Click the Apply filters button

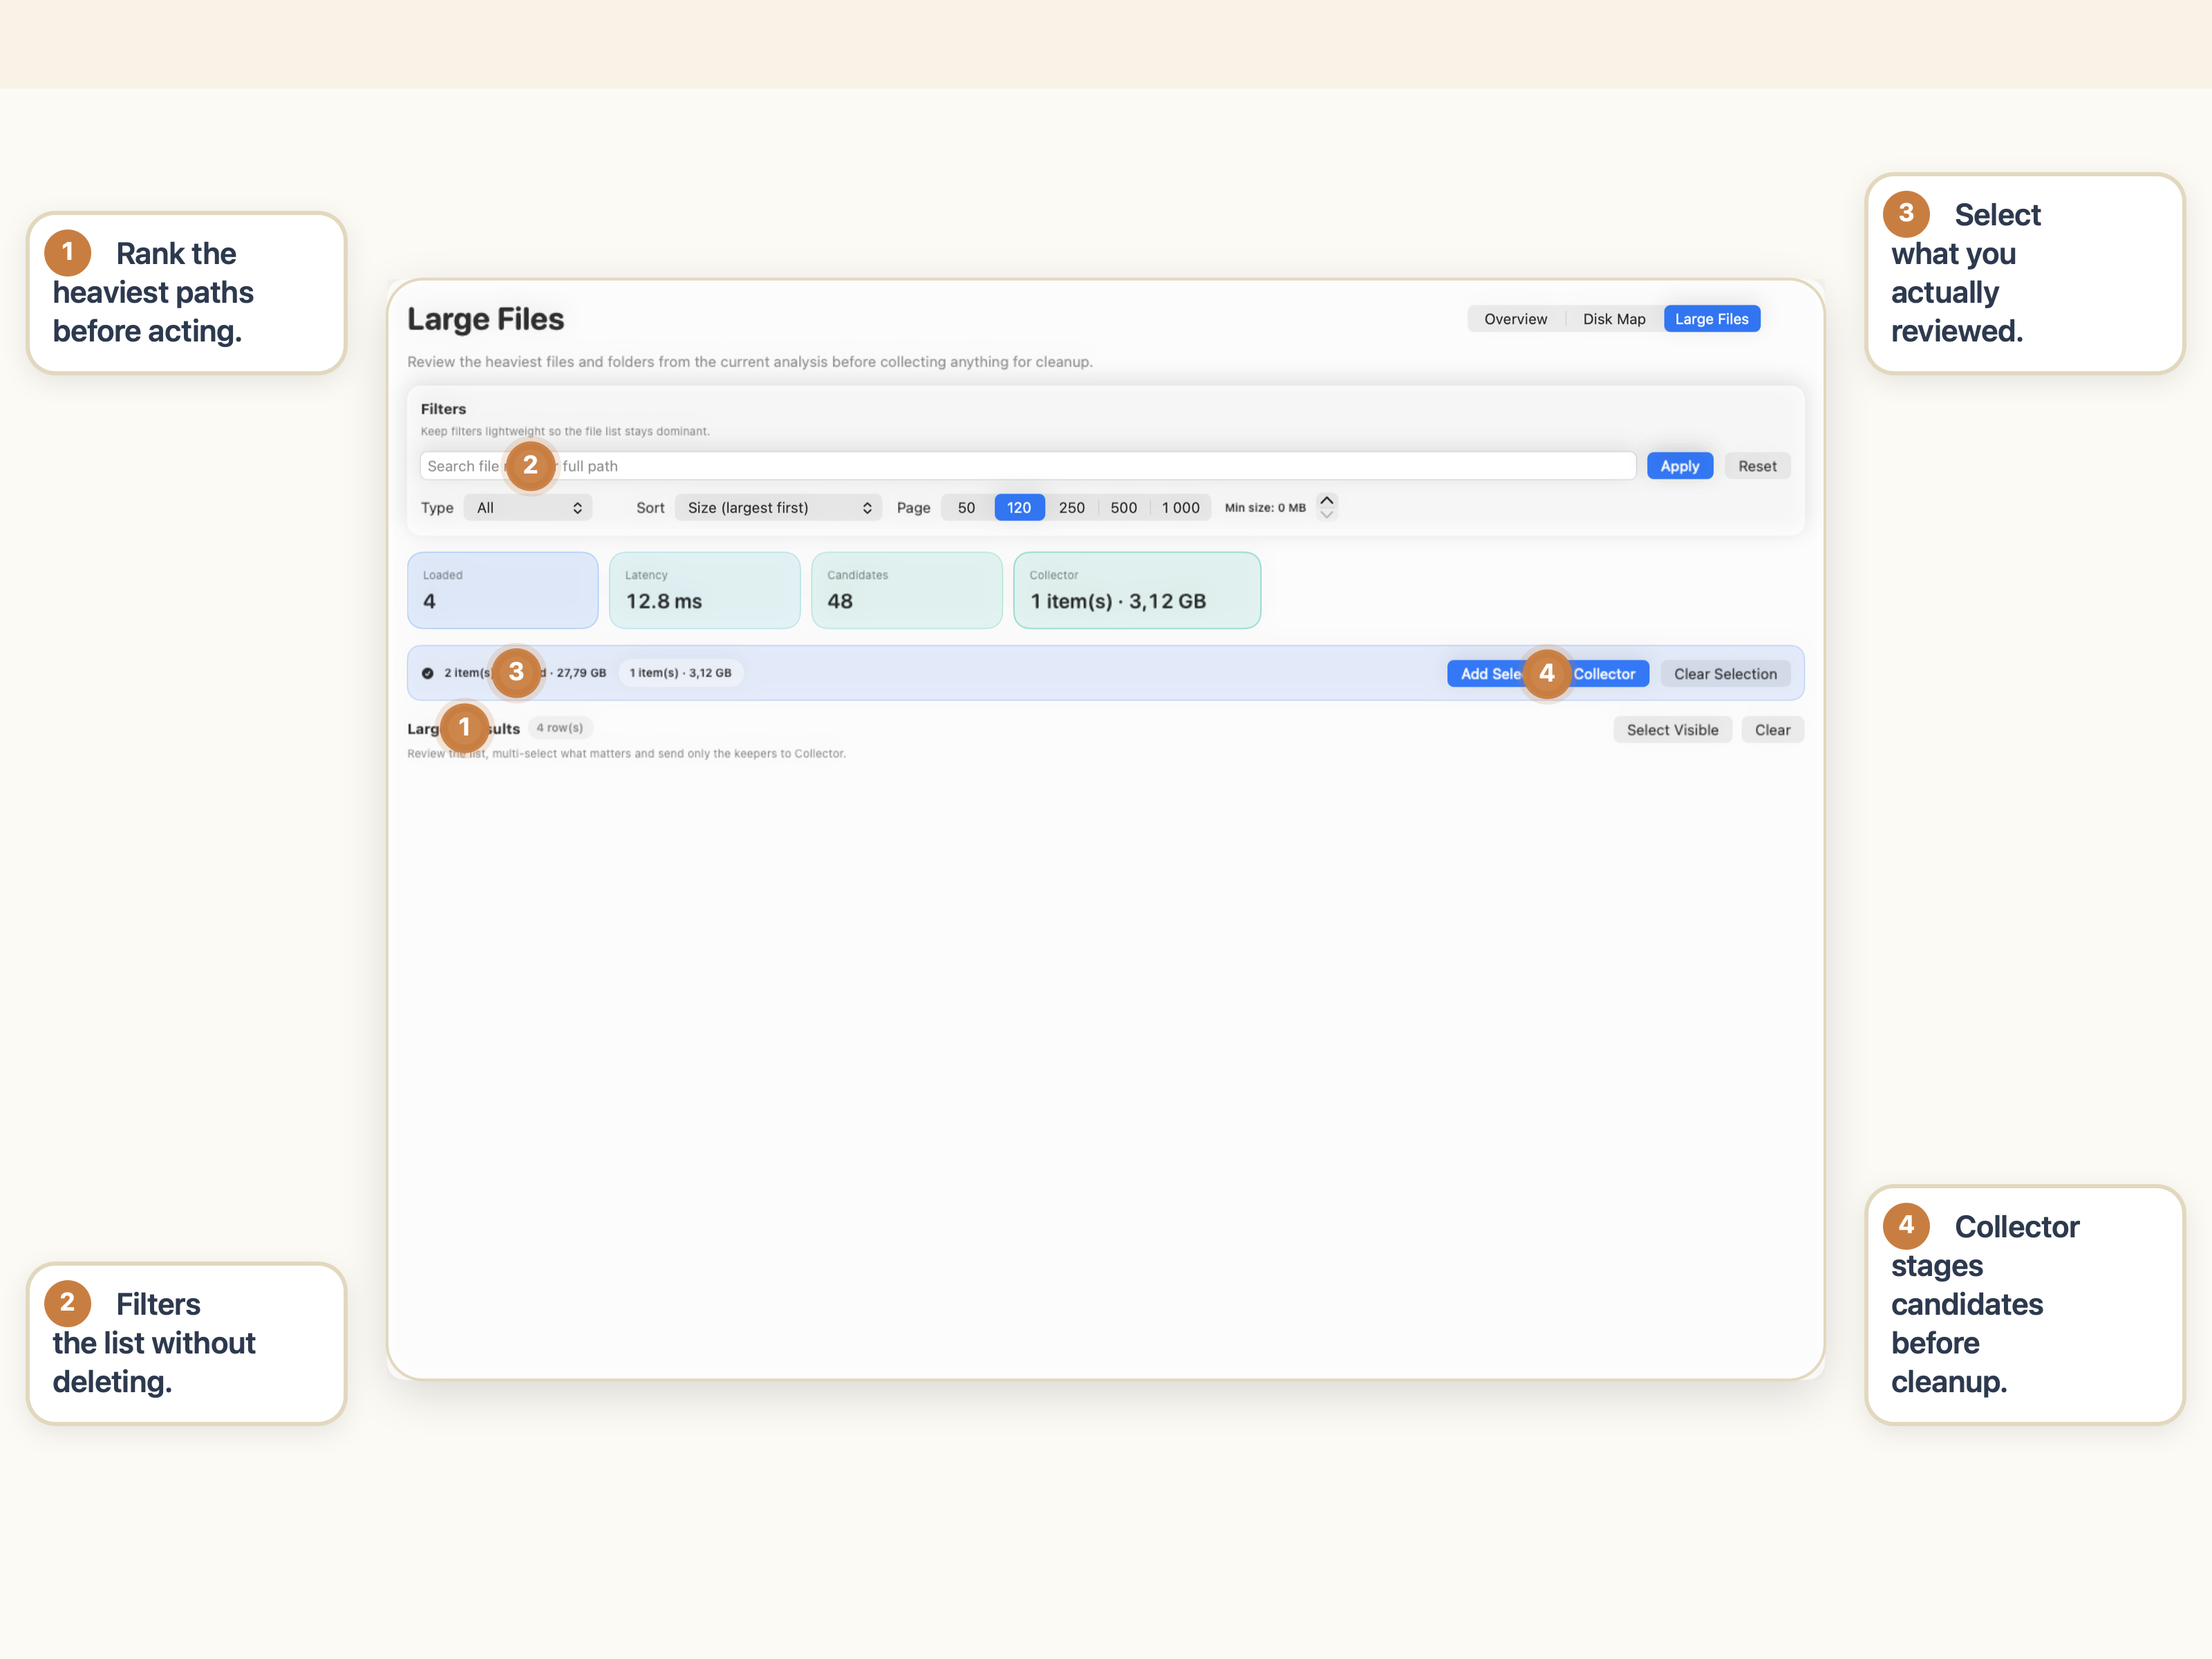tap(1679, 466)
